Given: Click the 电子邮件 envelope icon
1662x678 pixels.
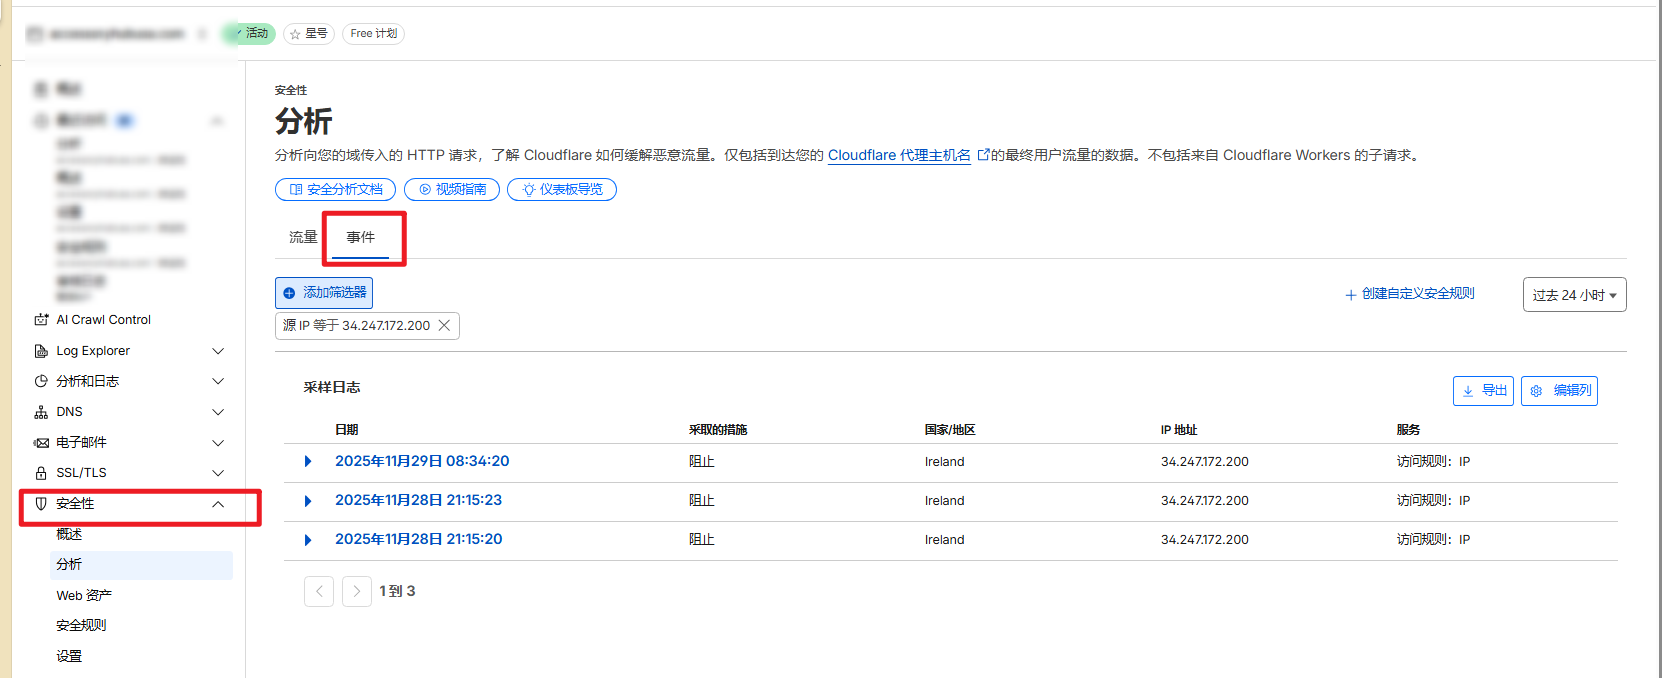Looking at the screenshot, I should pos(41,442).
